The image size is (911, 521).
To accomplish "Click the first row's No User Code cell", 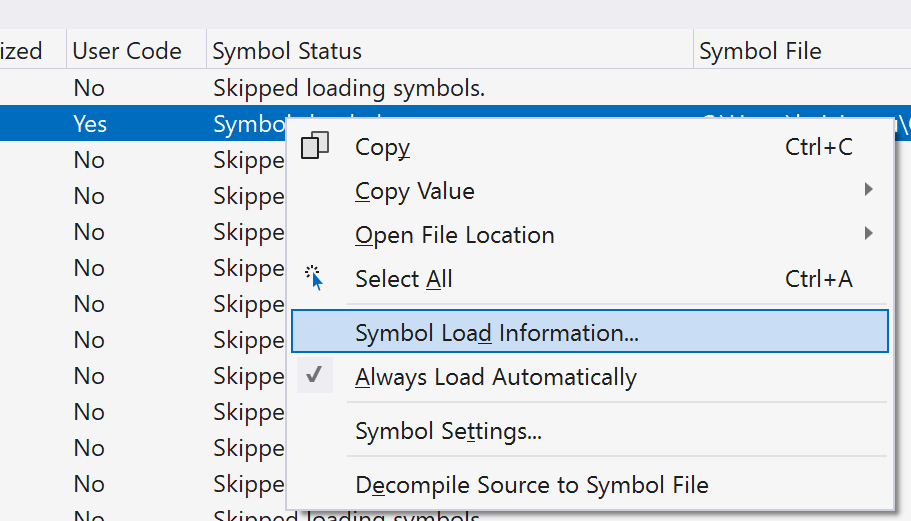I will click(89, 88).
